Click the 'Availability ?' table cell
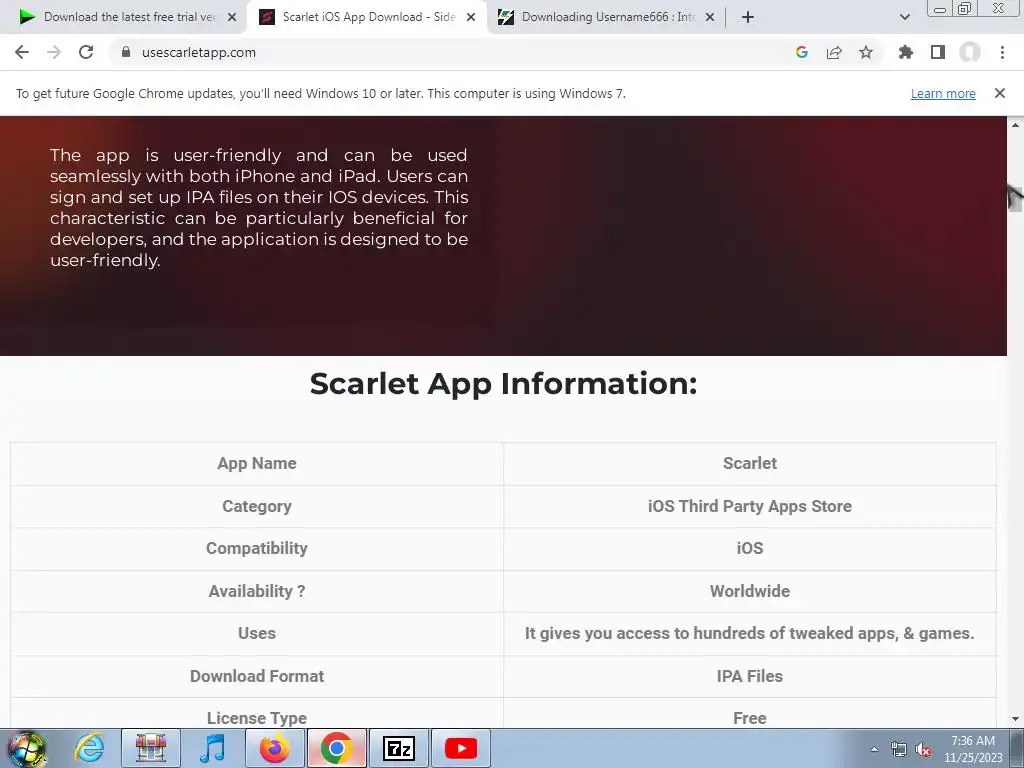This screenshot has height=768, width=1024. (257, 591)
